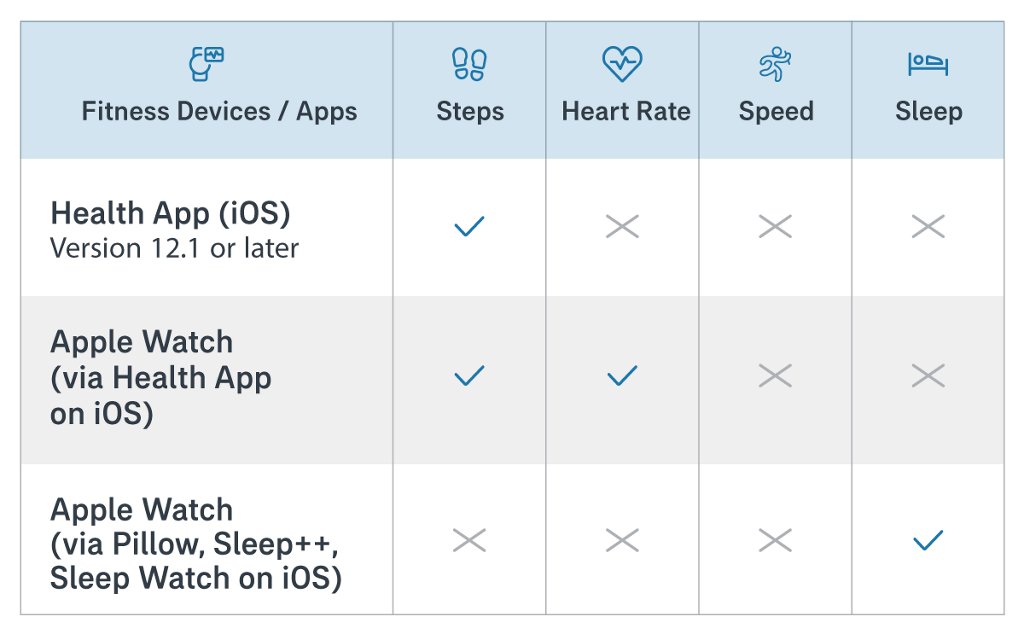This screenshot has height=640, width=1024.
Task: Select the Fitness Devices / Apps header label
Action: point(219,111)
